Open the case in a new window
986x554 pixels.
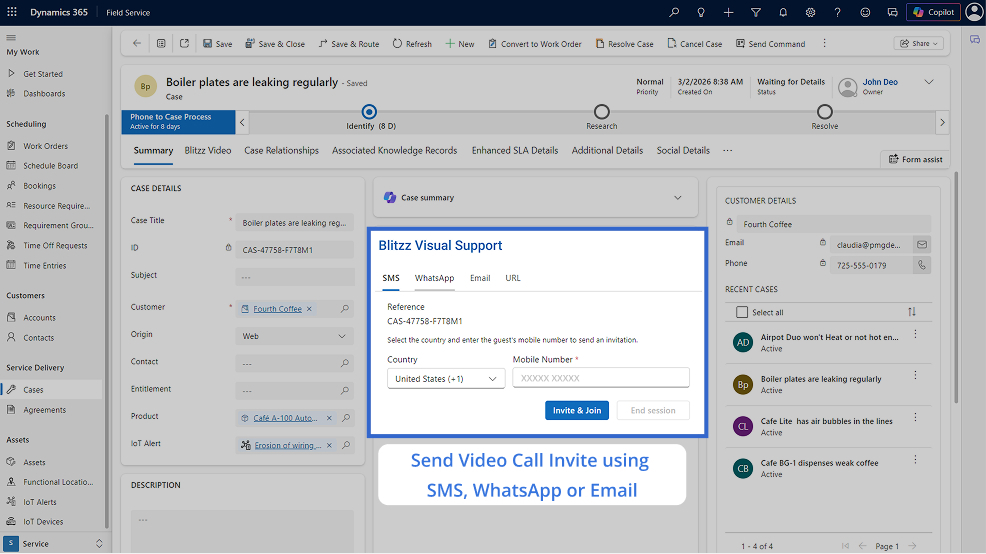[184, 43]
